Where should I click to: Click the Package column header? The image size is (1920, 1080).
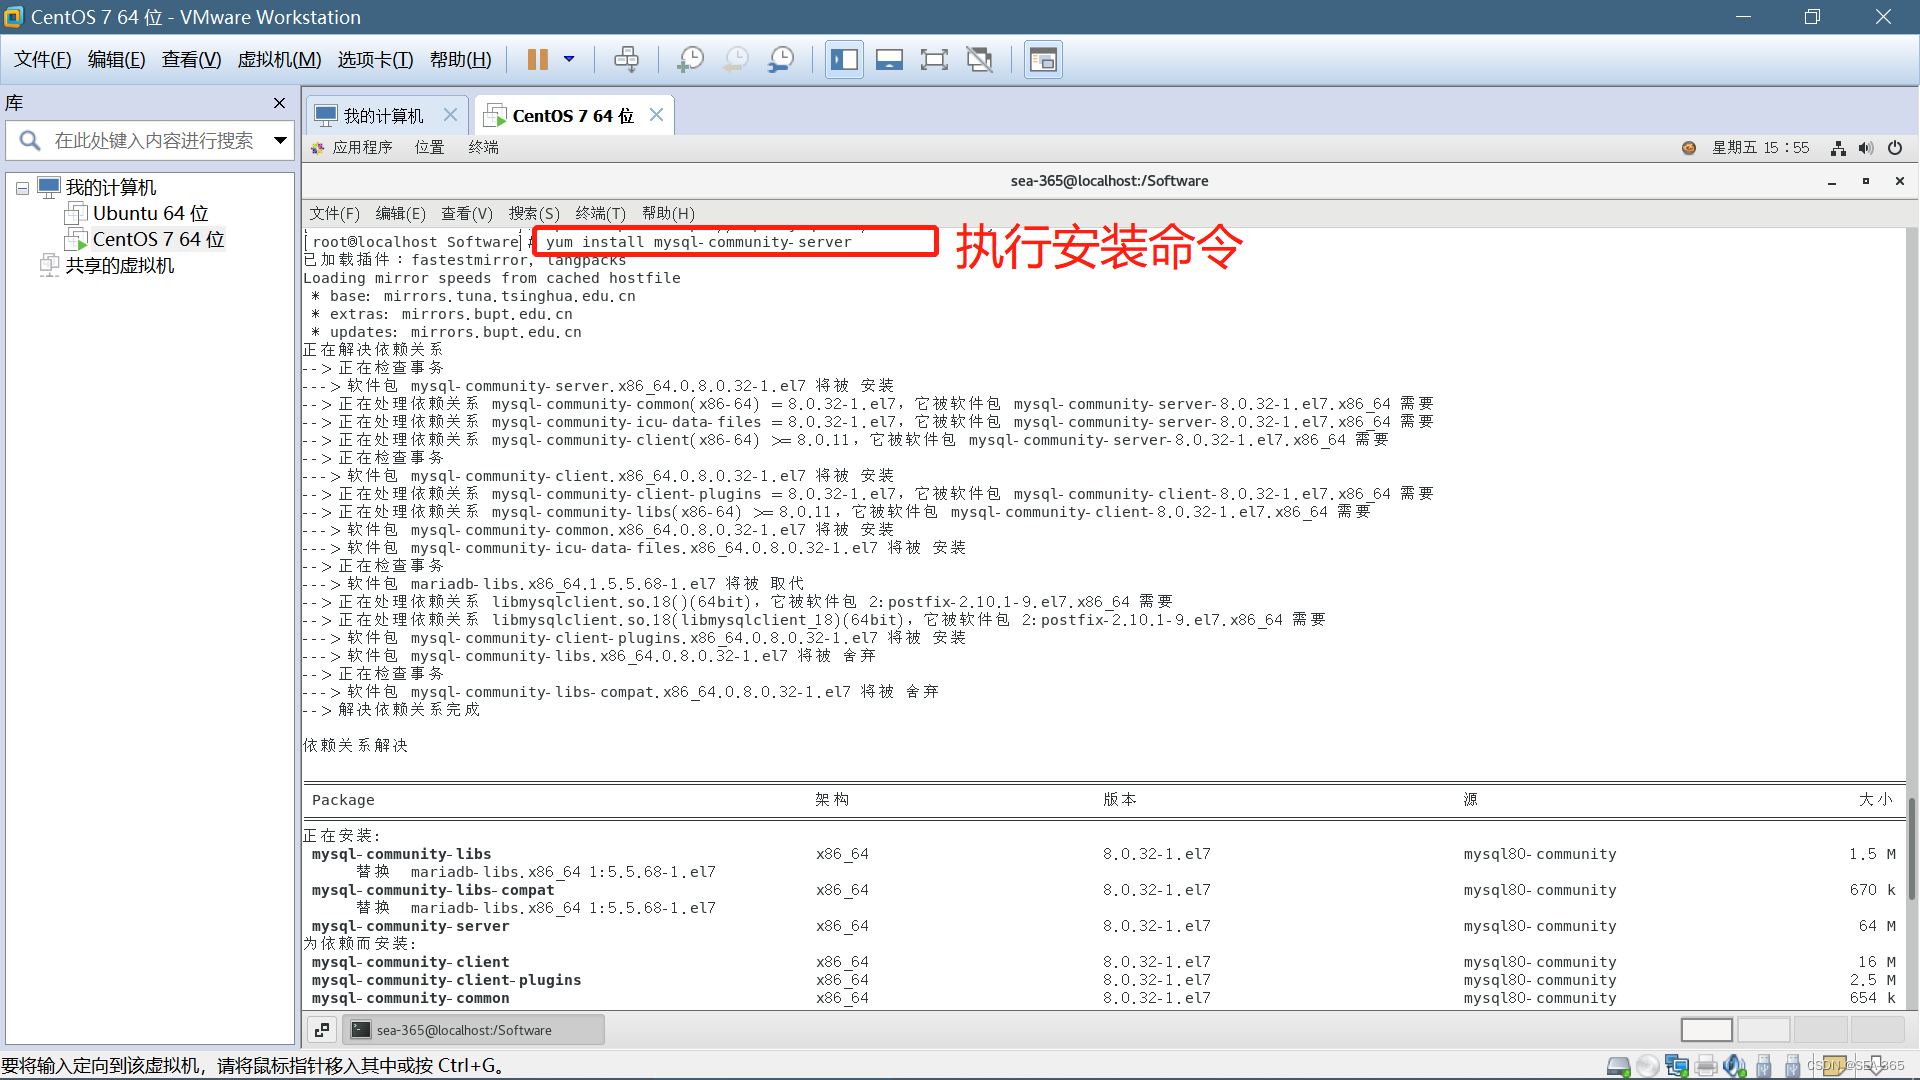(x=343, y=800)
